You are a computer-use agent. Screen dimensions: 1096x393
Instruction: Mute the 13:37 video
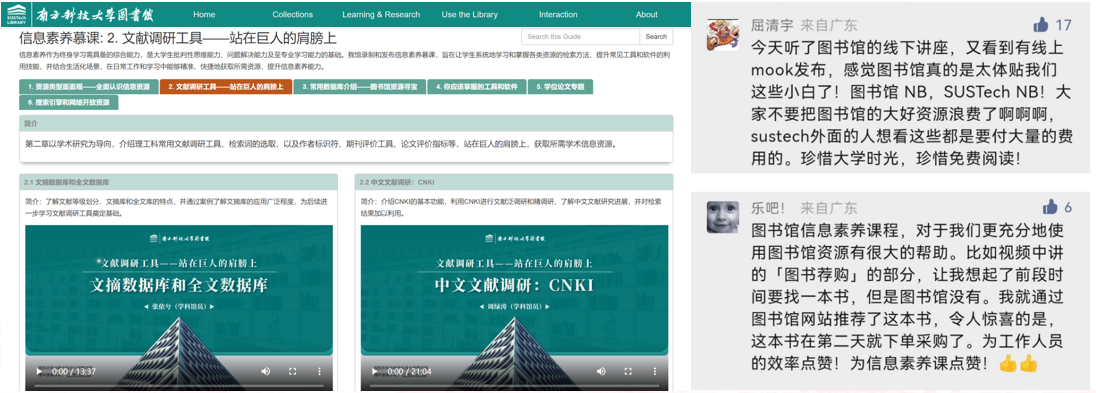click(x=266, y=371)
